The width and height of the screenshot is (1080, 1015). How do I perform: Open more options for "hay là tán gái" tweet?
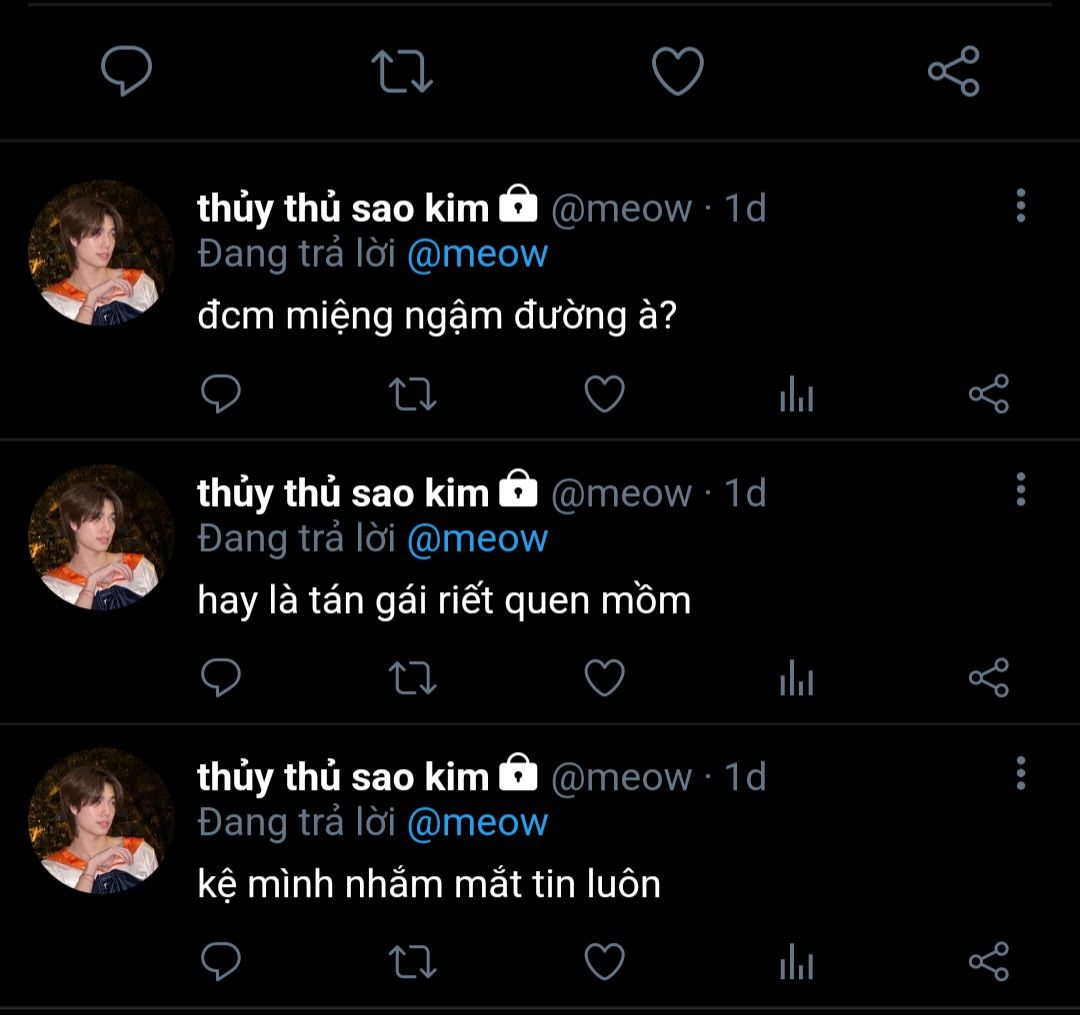coord(1020,489)
